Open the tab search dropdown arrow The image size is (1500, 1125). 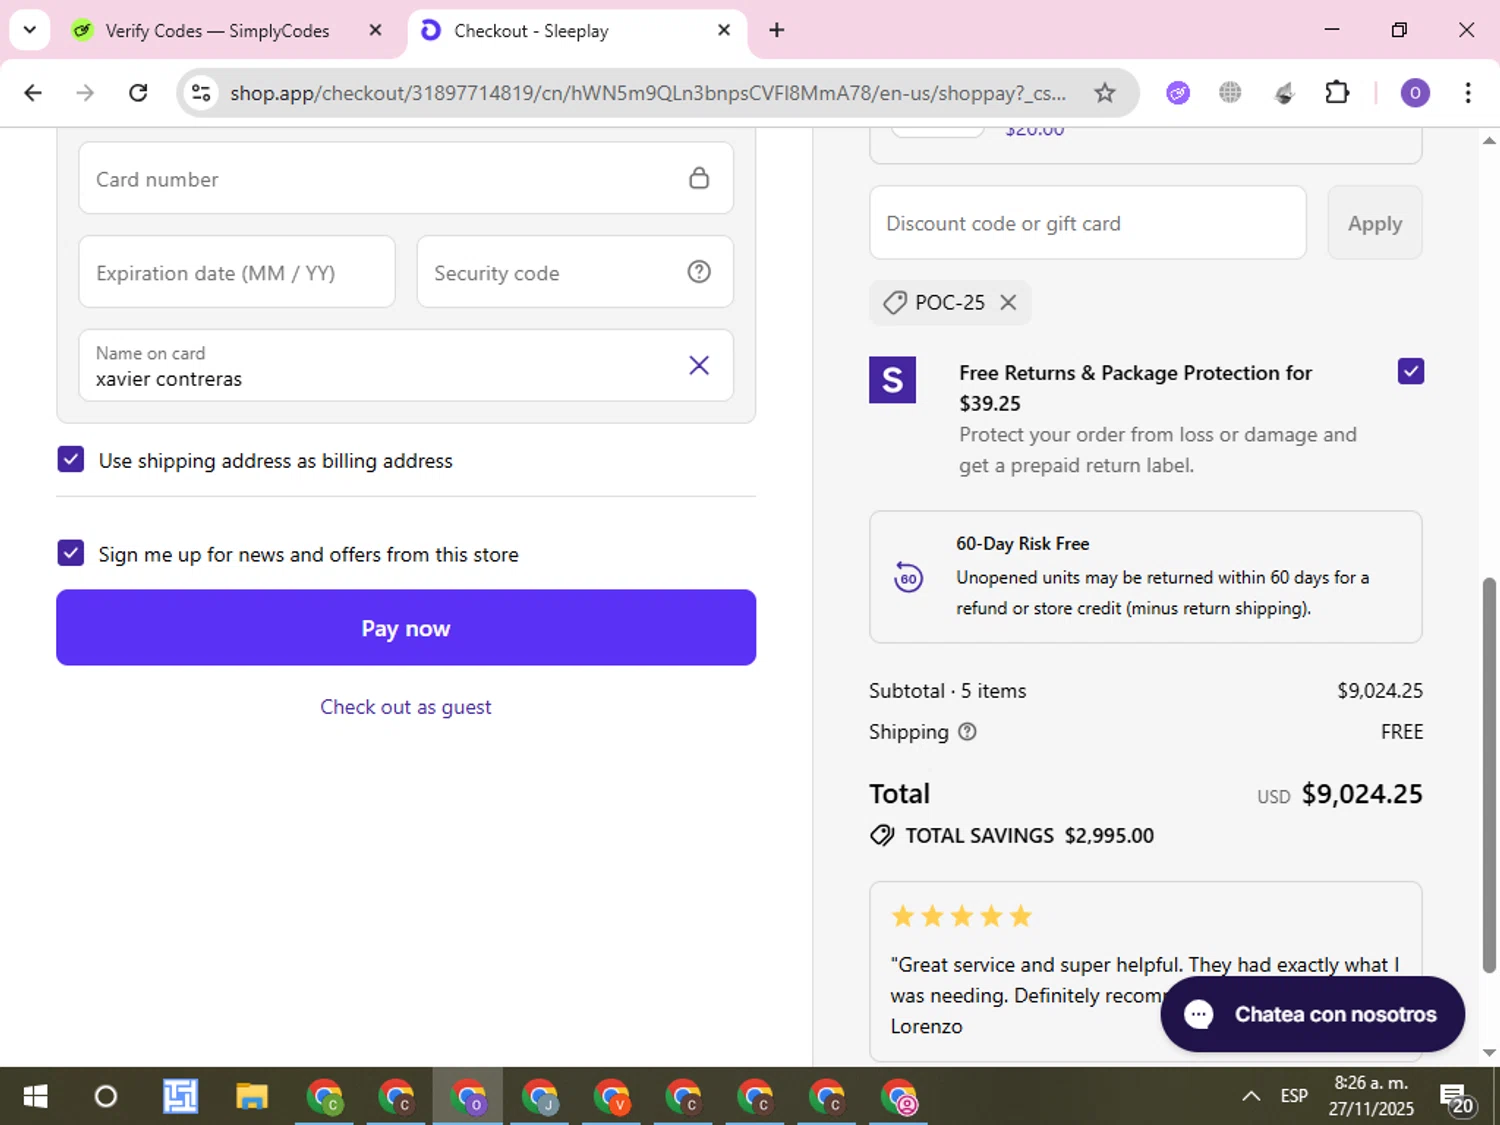[x=30, y=30]
